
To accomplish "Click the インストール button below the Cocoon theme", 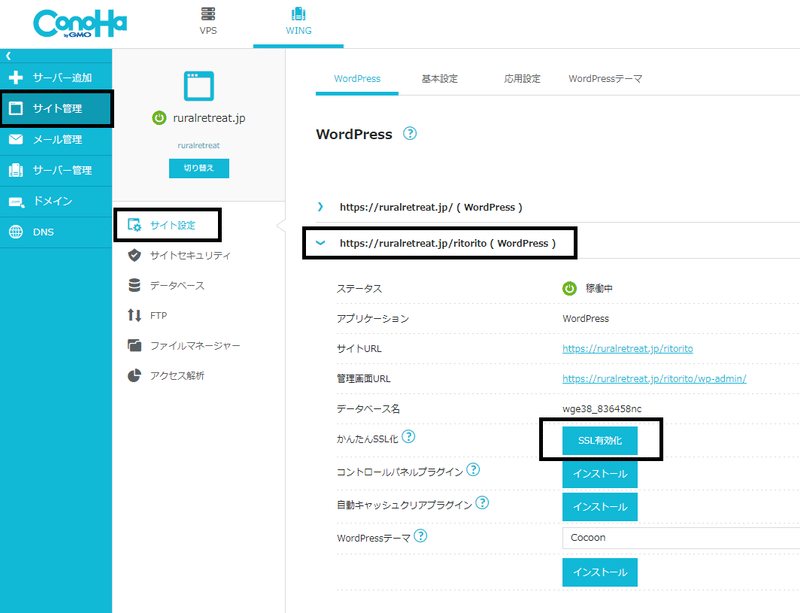I will click(x=600, y=572).
